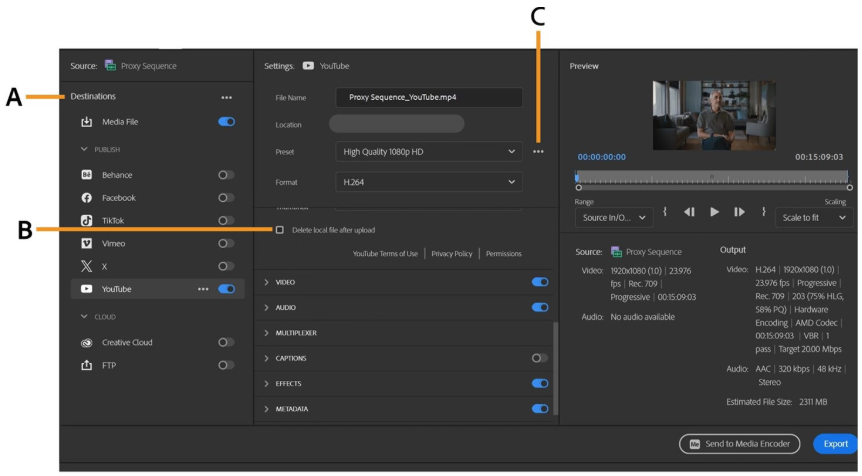Viewport: 862px width, 476px height.
Task: Open the Range Source In/Out dropdown
Action: point(614,218)
